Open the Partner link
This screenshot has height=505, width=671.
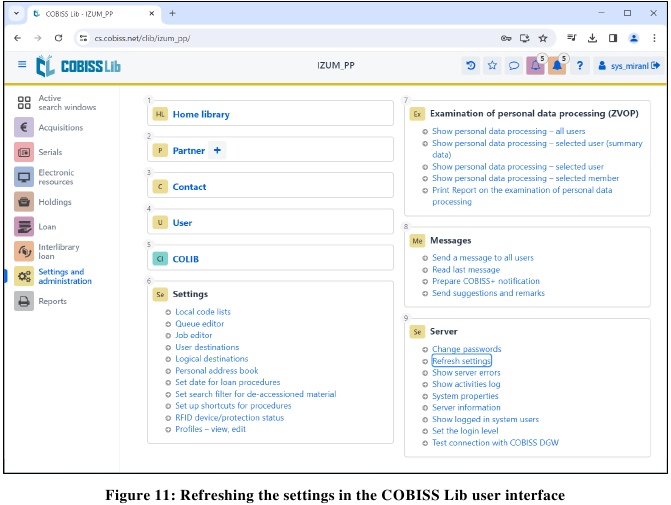pyautogui.click(x=189, y=151)
